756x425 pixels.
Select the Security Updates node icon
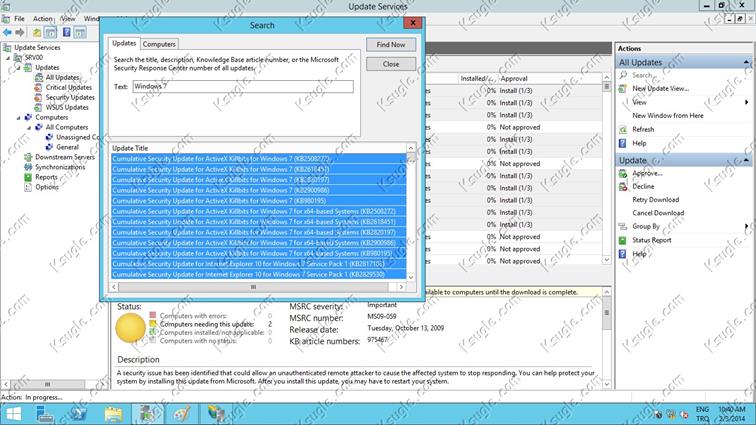tap(39, 97)
